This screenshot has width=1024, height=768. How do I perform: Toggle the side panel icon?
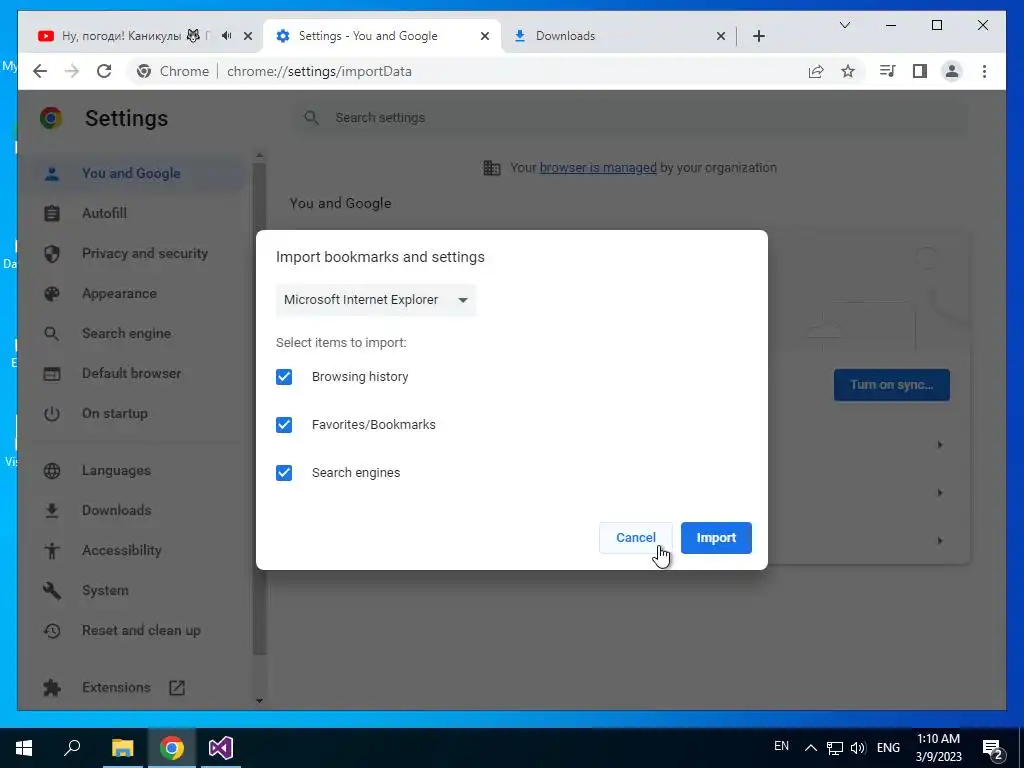pyautogui.click(x=920, y=71)
